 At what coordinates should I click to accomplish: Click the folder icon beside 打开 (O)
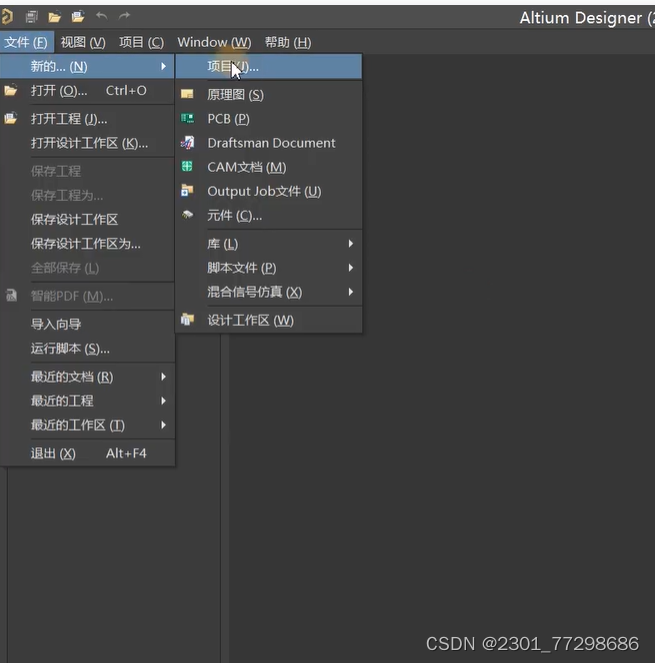tap(11, 90)
